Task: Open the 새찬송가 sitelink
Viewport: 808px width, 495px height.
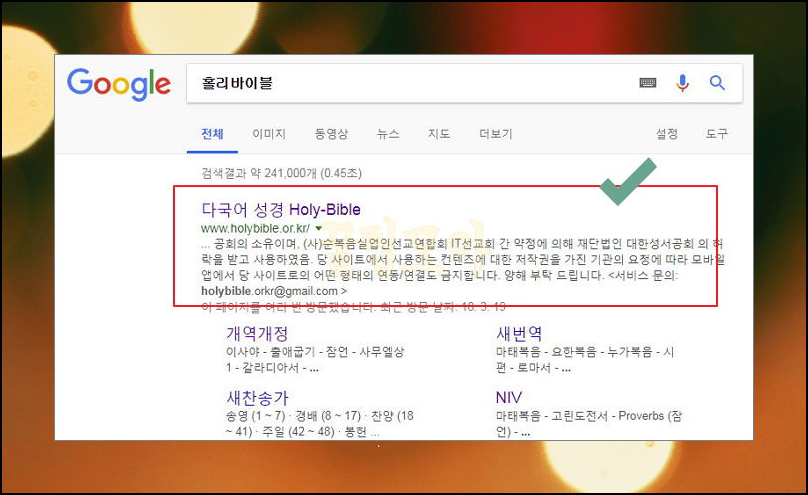Action: (x=257, y=398)
